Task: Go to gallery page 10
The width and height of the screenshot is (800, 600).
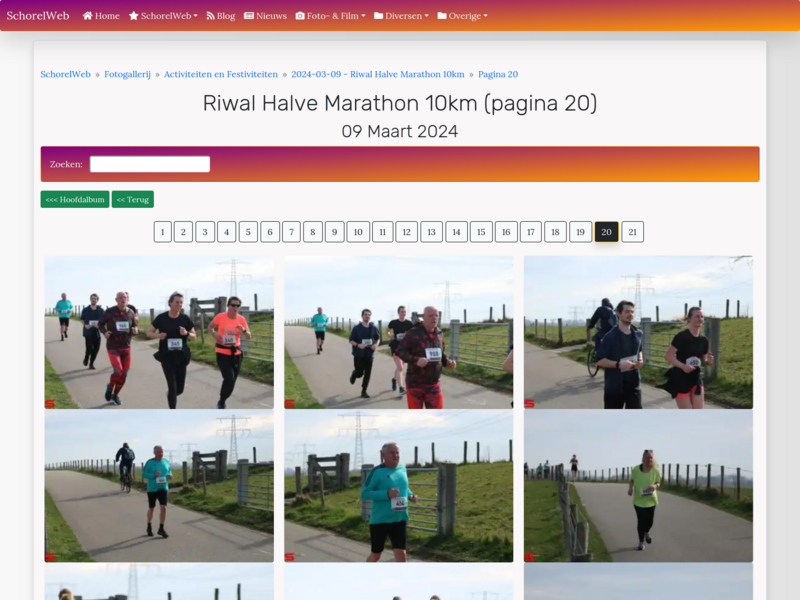Action: pyautogui.click(x=358, y=232)
